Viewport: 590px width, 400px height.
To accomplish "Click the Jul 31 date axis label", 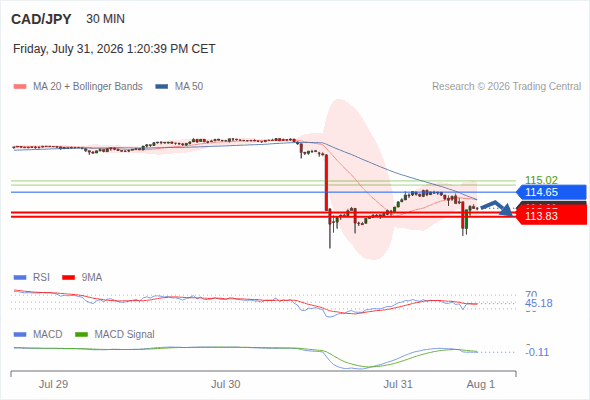I will coord(398,384).
